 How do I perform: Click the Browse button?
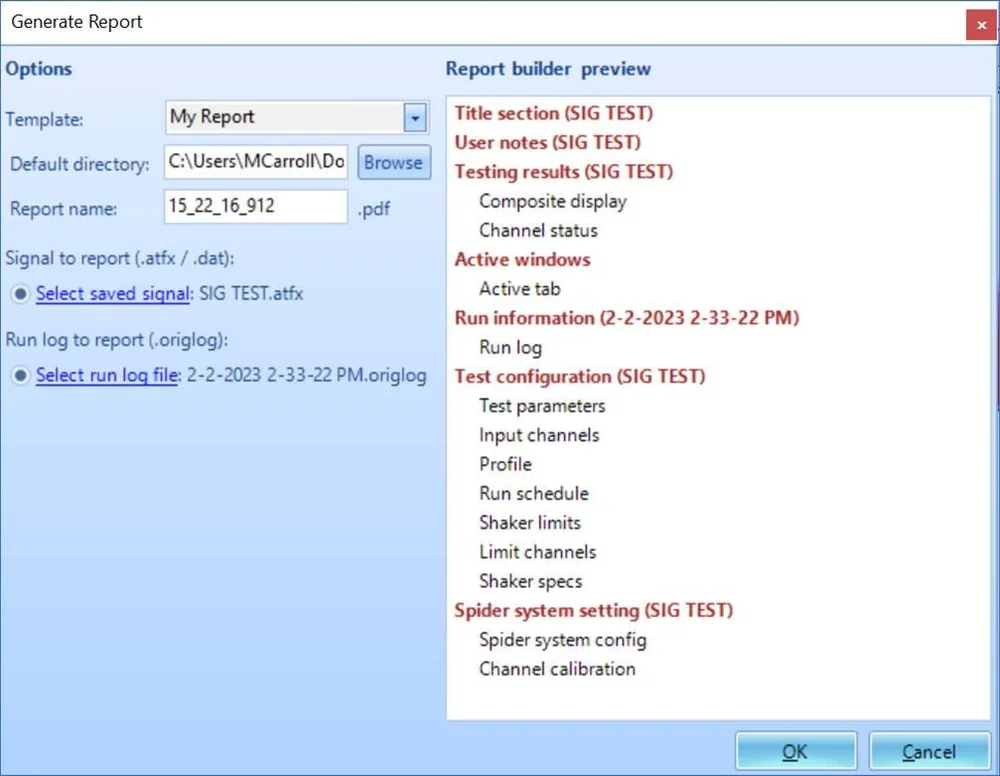394,163
